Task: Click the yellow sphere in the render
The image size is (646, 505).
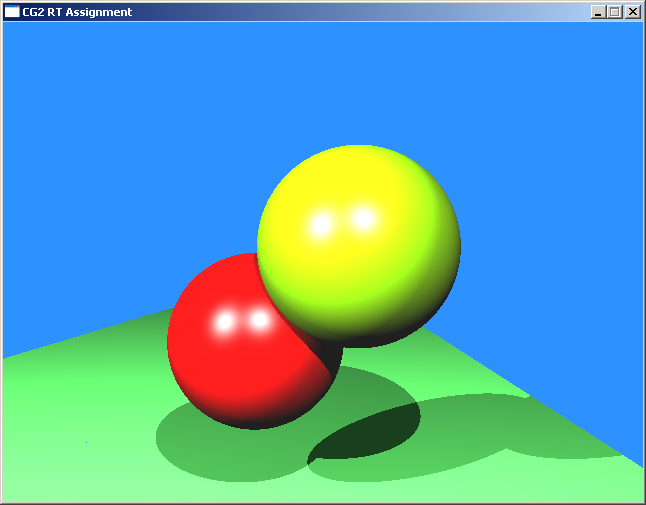Action: pos(358,246)
